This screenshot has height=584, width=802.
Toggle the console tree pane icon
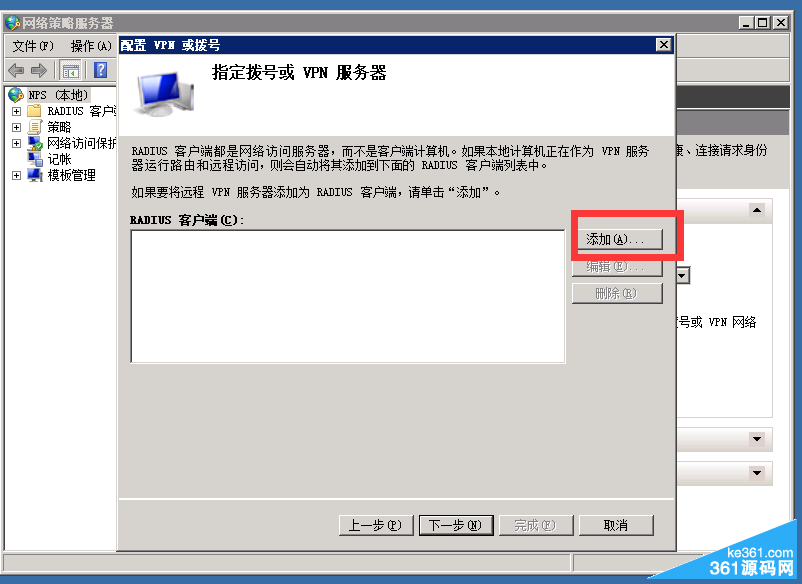(x=70, y=70)
